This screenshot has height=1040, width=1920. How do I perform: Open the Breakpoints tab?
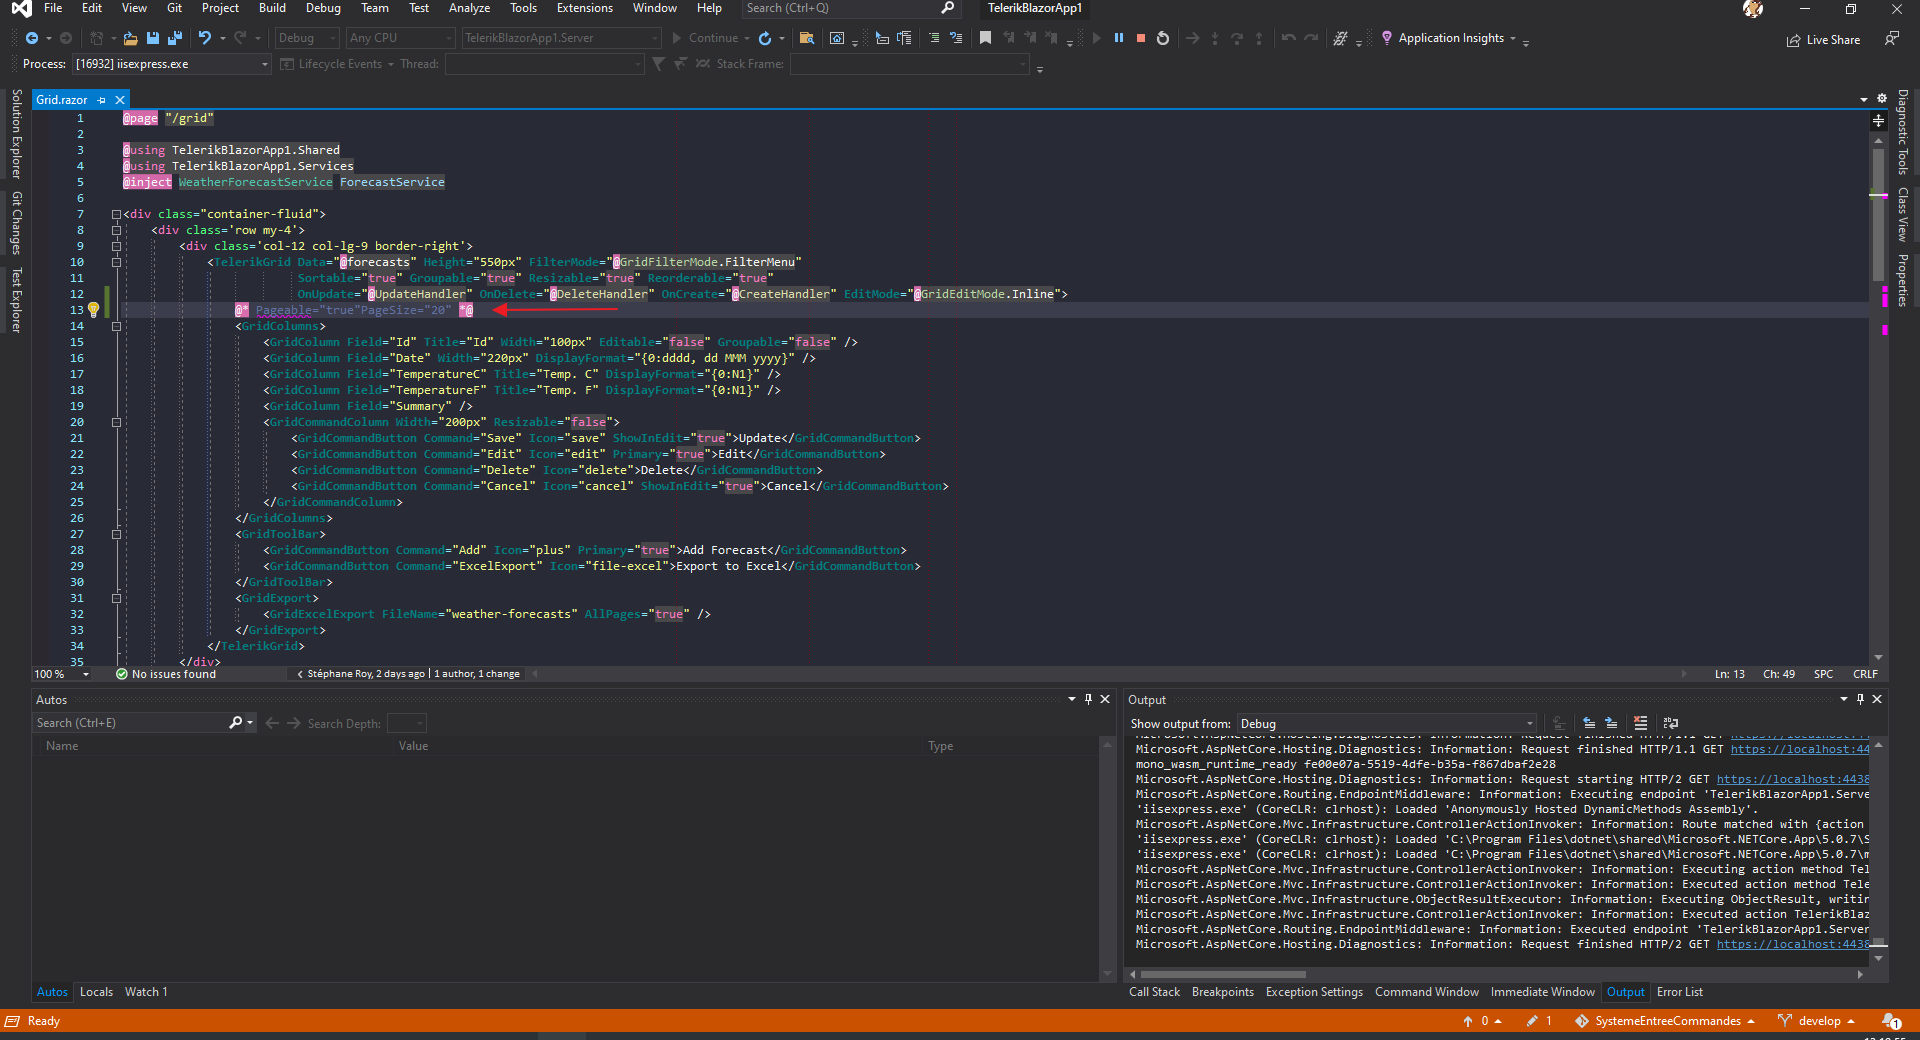point(1222,992)
